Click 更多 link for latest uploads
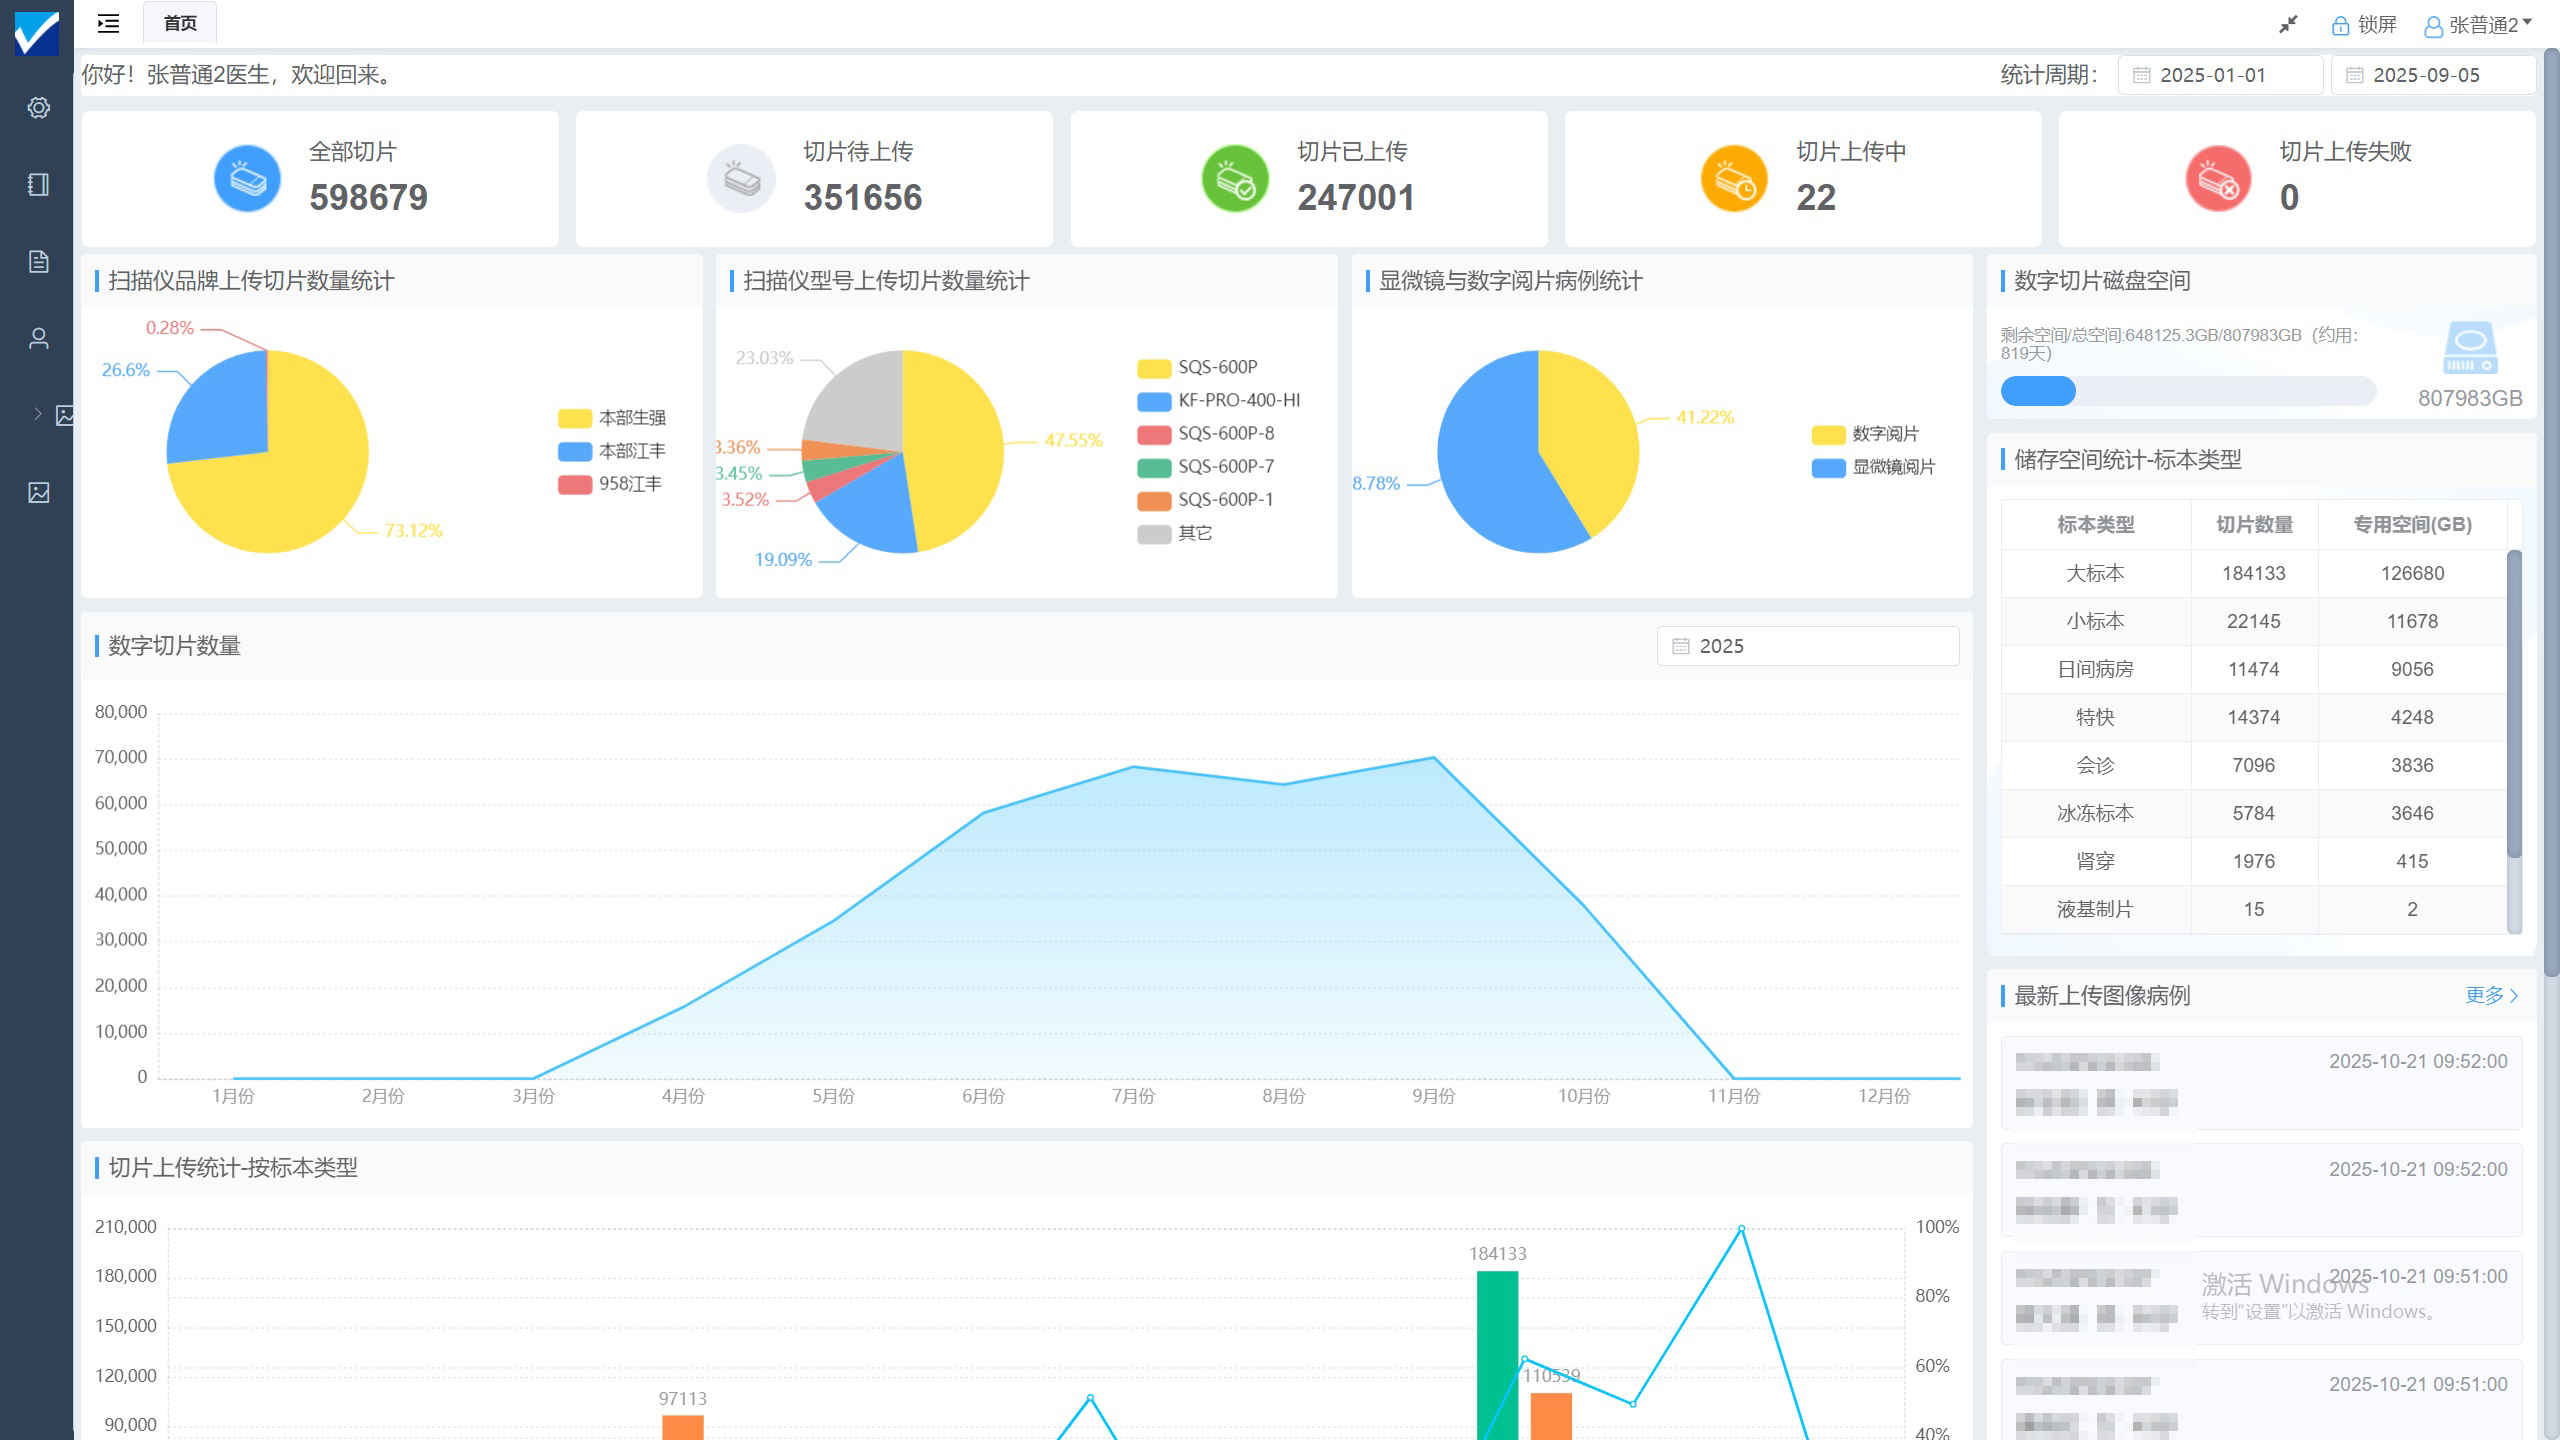Screen dimensions: 2560x1440 pyautogui.click(x=2490, y=995)
